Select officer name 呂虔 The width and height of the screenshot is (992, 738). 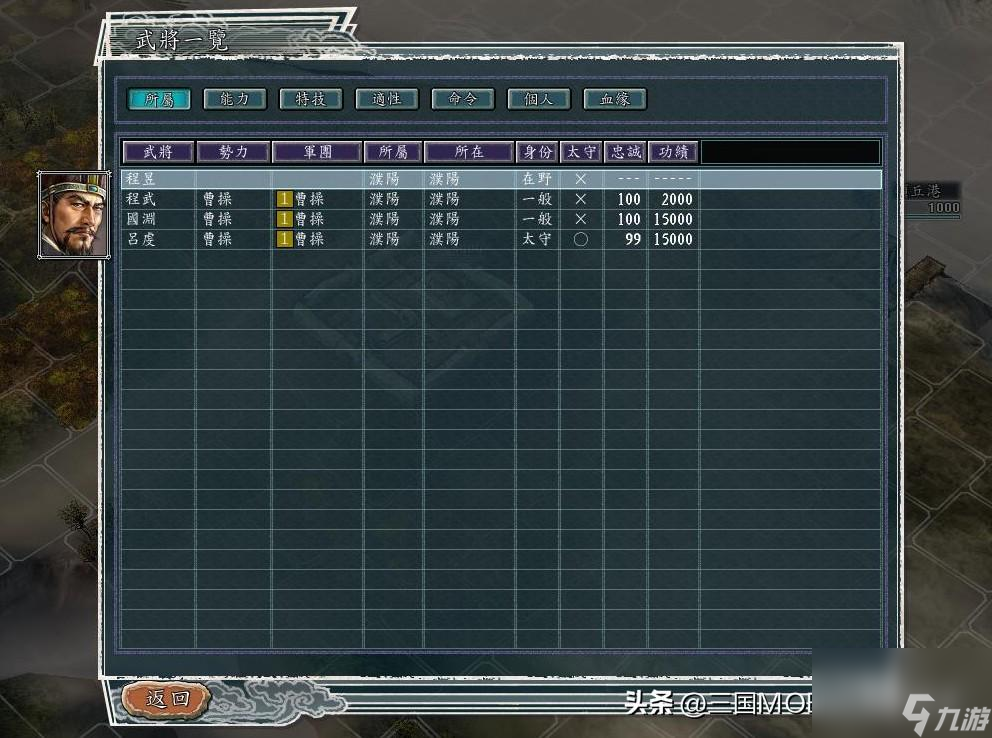click(140, 239)
